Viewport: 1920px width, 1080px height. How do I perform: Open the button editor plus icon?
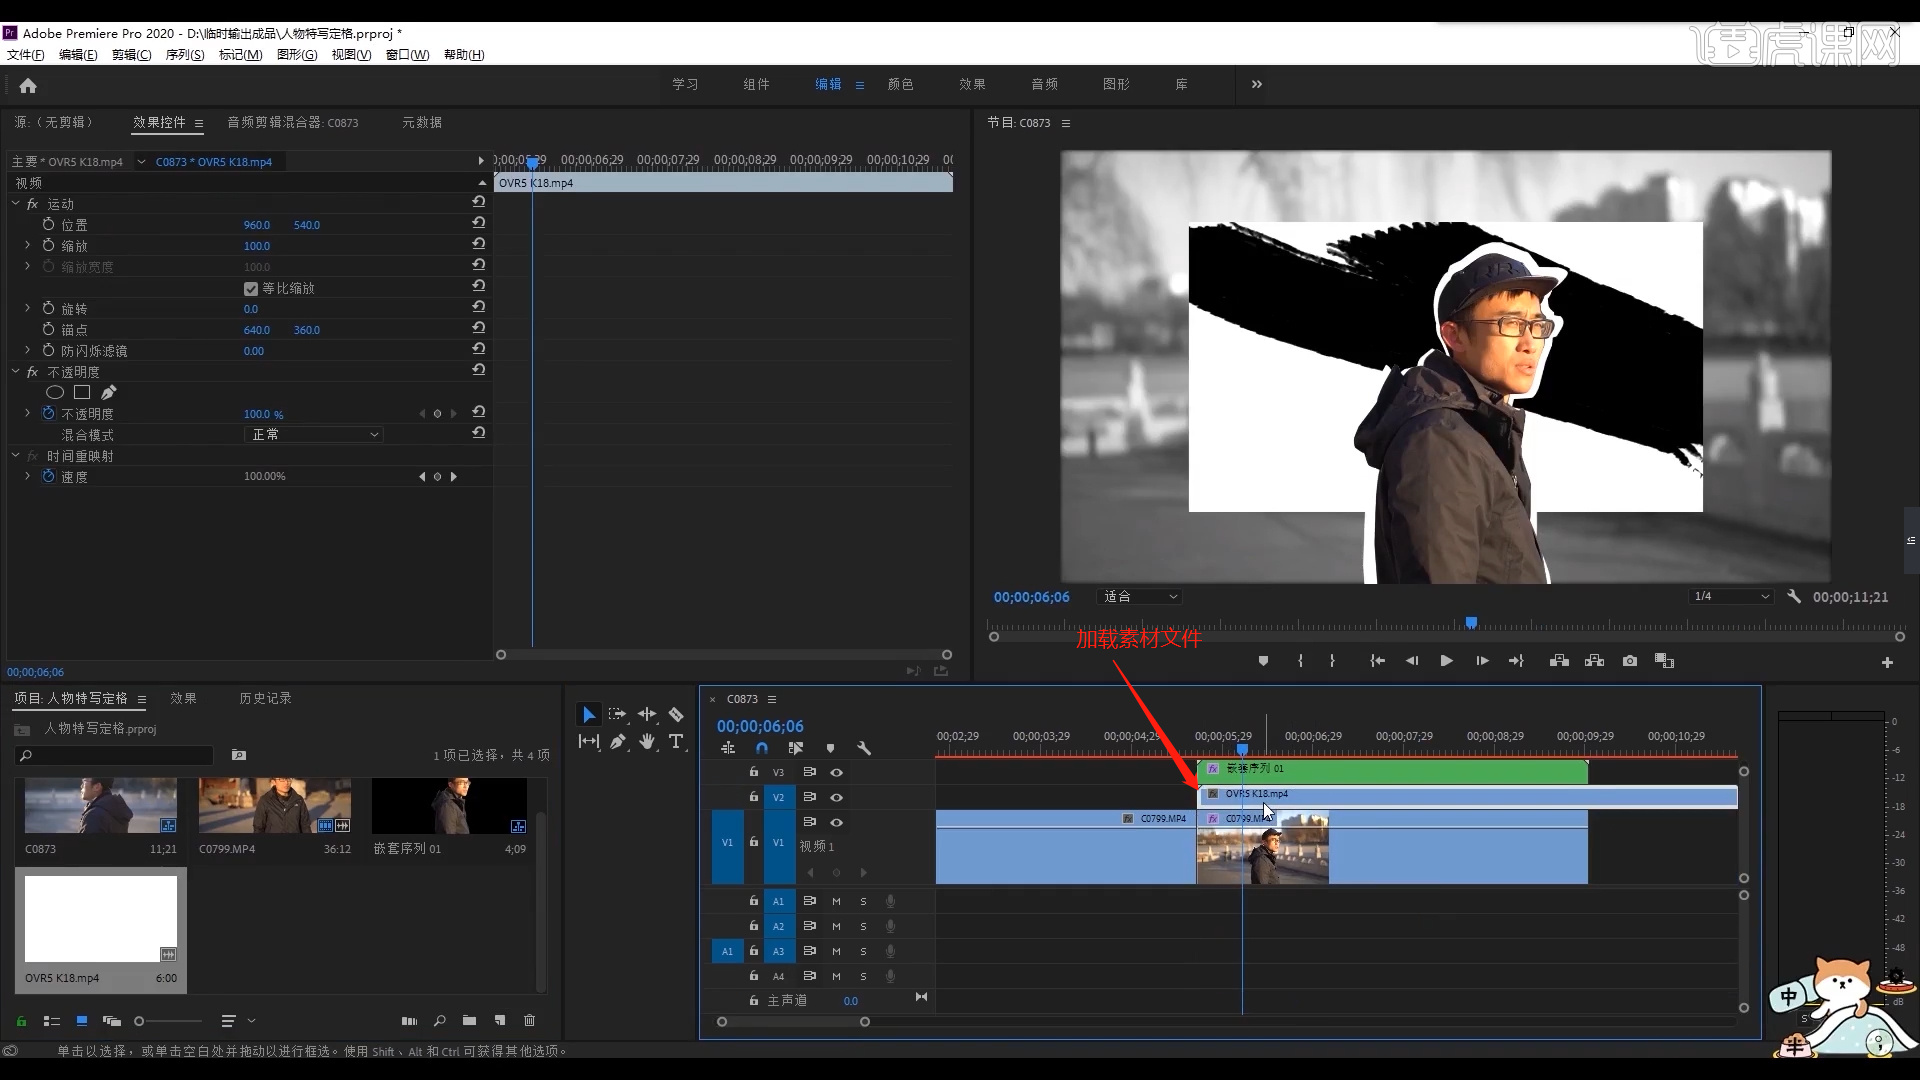[x=1887, y=662]
